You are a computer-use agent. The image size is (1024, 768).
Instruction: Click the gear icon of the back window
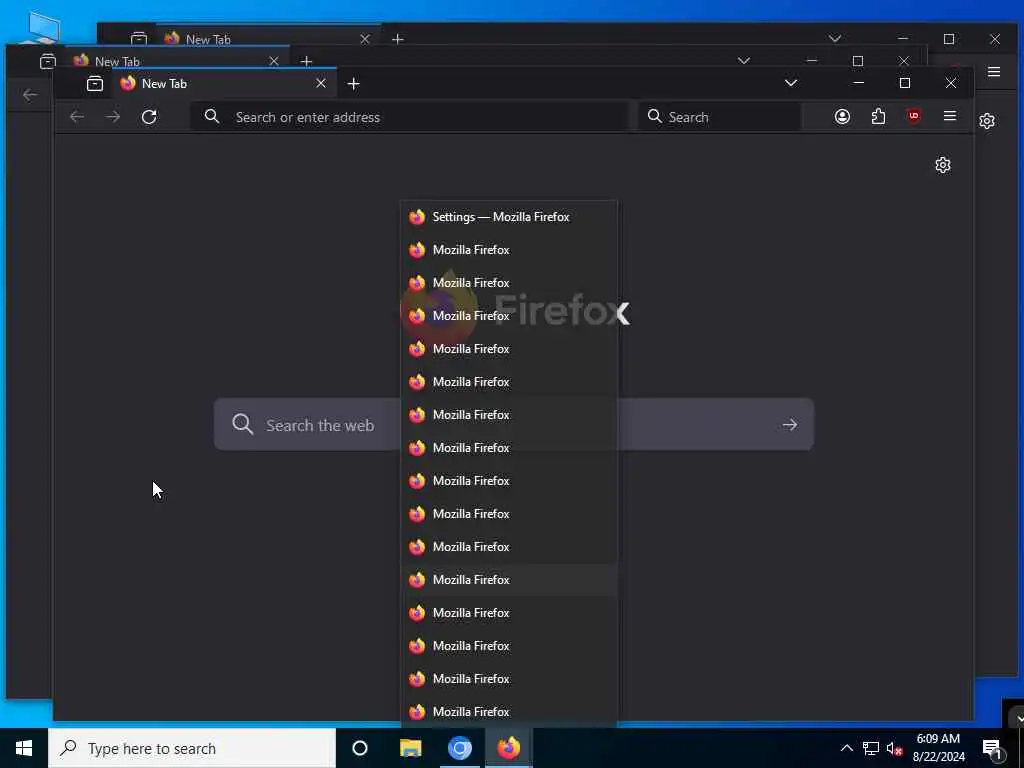pos(987,121)
